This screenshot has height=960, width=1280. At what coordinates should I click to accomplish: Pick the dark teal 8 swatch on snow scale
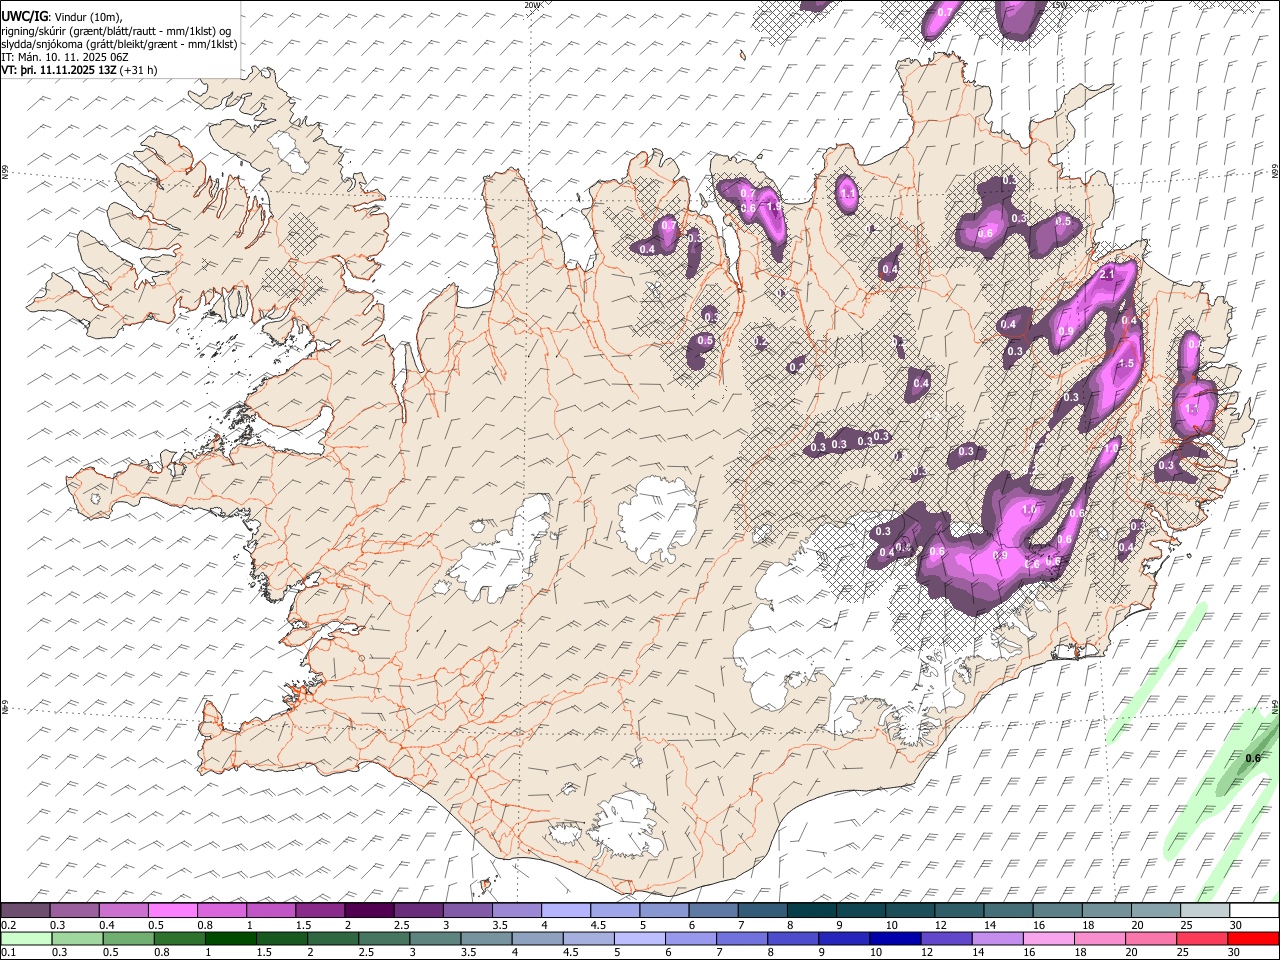point(812,910)
